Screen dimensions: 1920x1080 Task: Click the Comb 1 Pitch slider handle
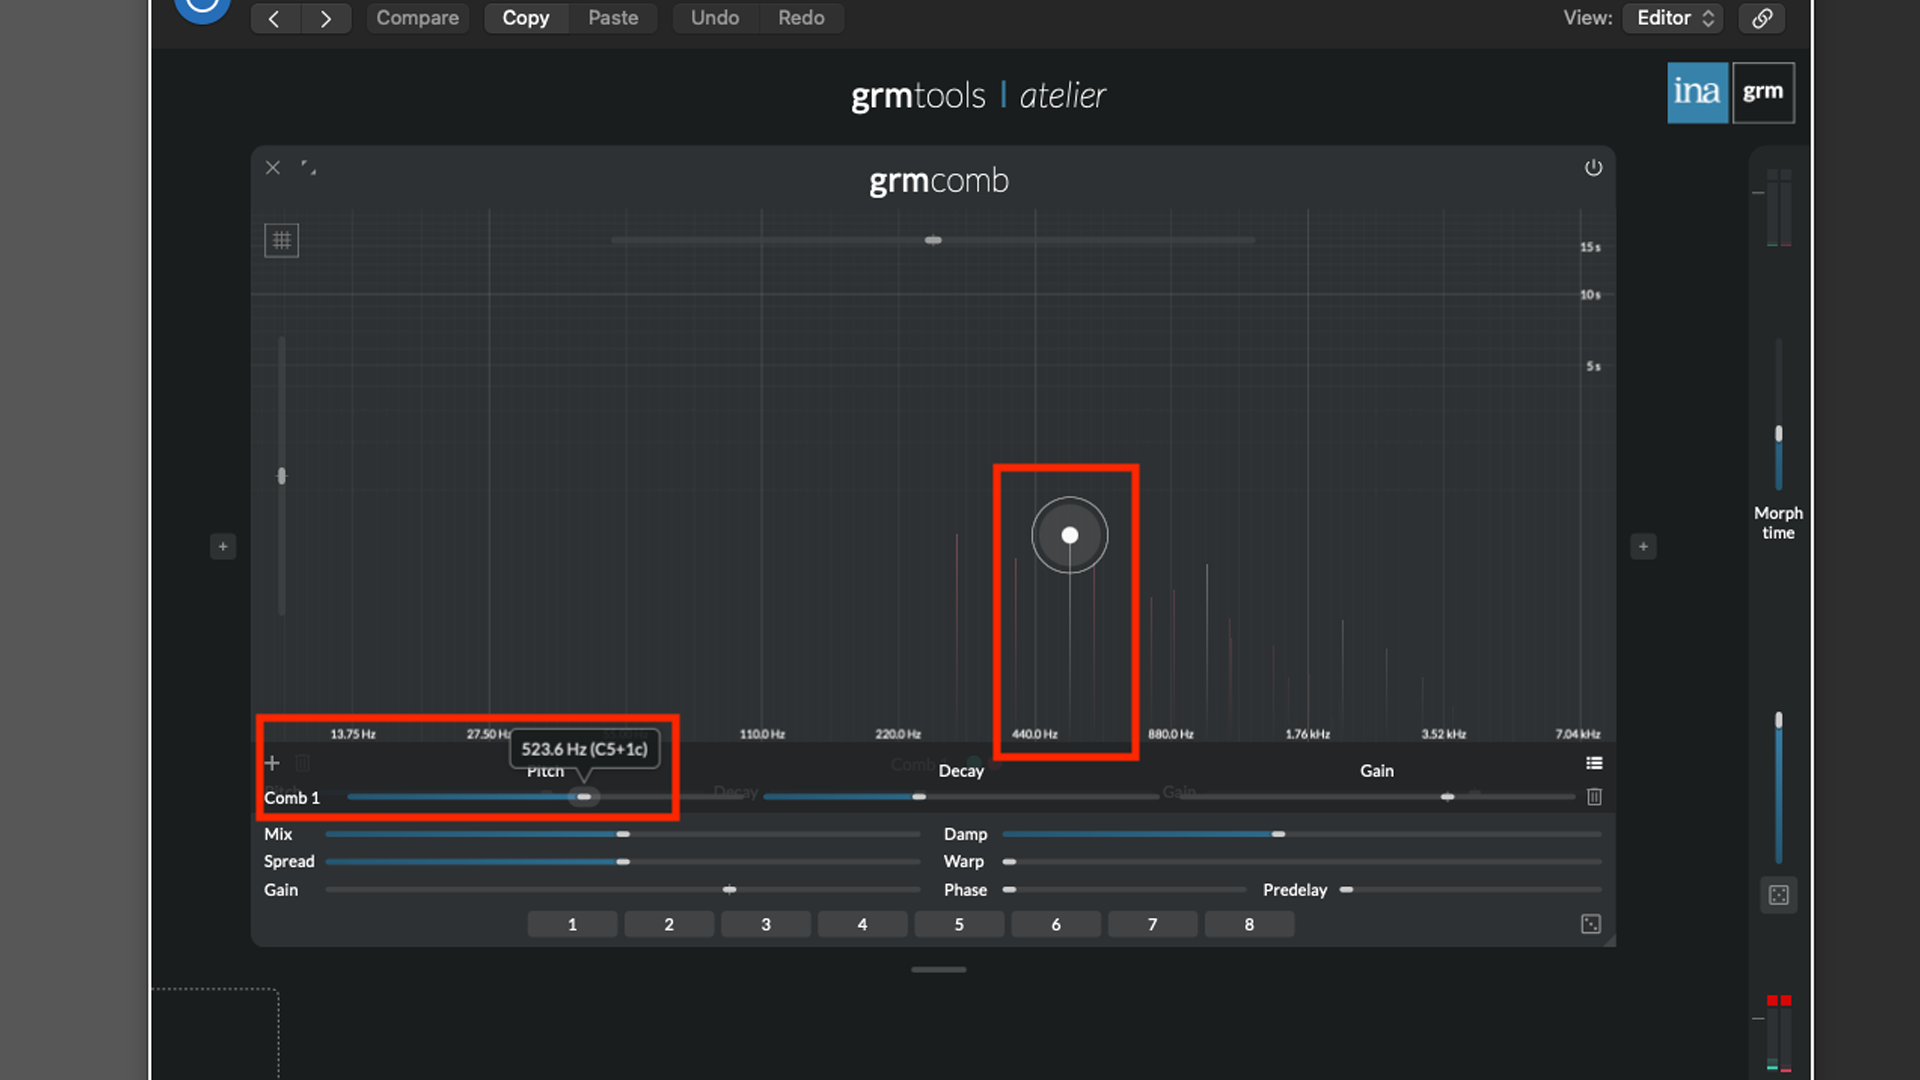[584, 797]
